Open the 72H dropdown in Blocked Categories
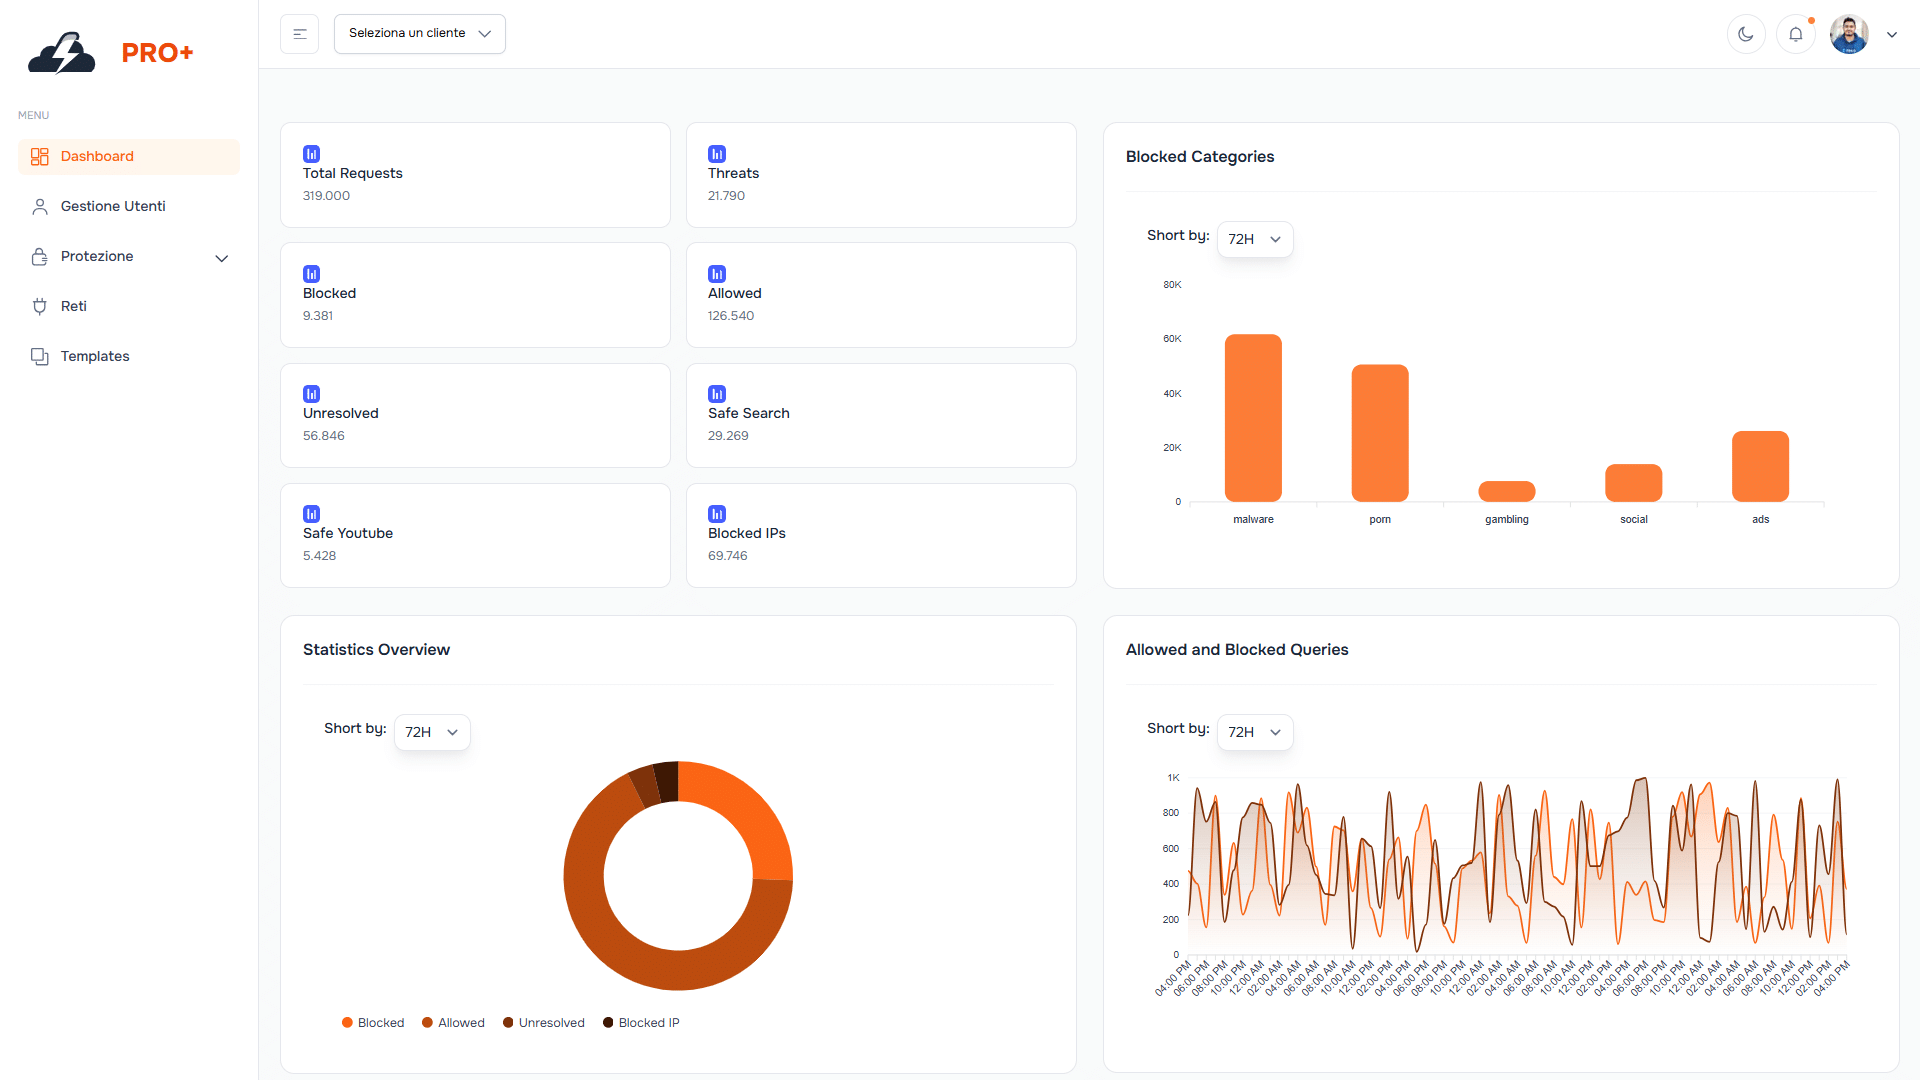The image size is (1920, 1080). pyautogui.click(x=1255, y=239)
